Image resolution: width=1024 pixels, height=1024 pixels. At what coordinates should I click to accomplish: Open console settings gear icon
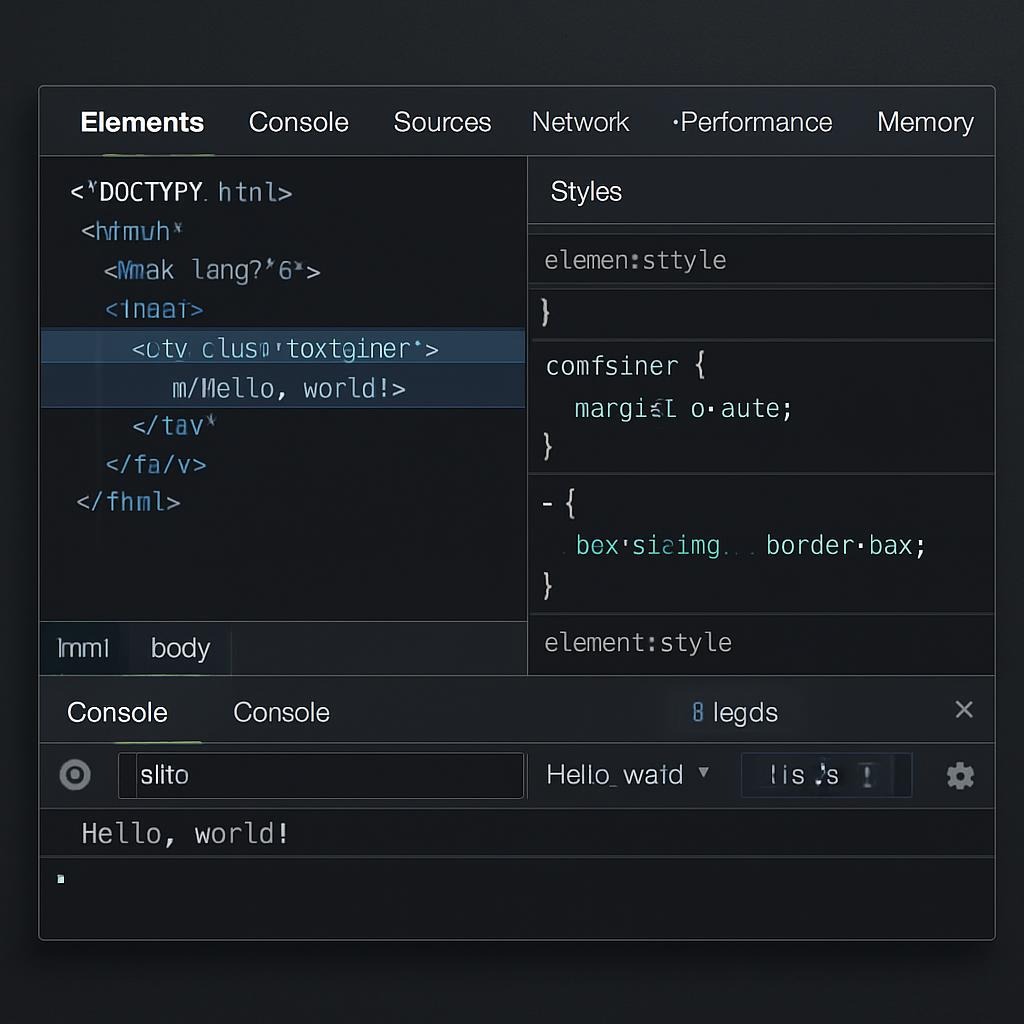[x=960, y=776]
